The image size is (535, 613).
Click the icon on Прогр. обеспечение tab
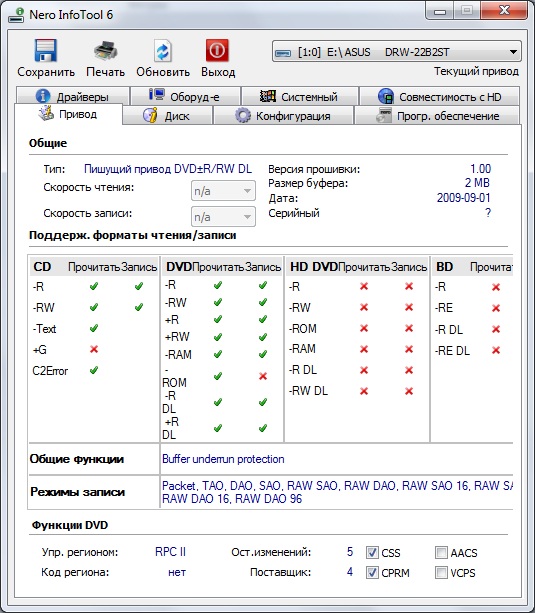(x=384, y=116)
